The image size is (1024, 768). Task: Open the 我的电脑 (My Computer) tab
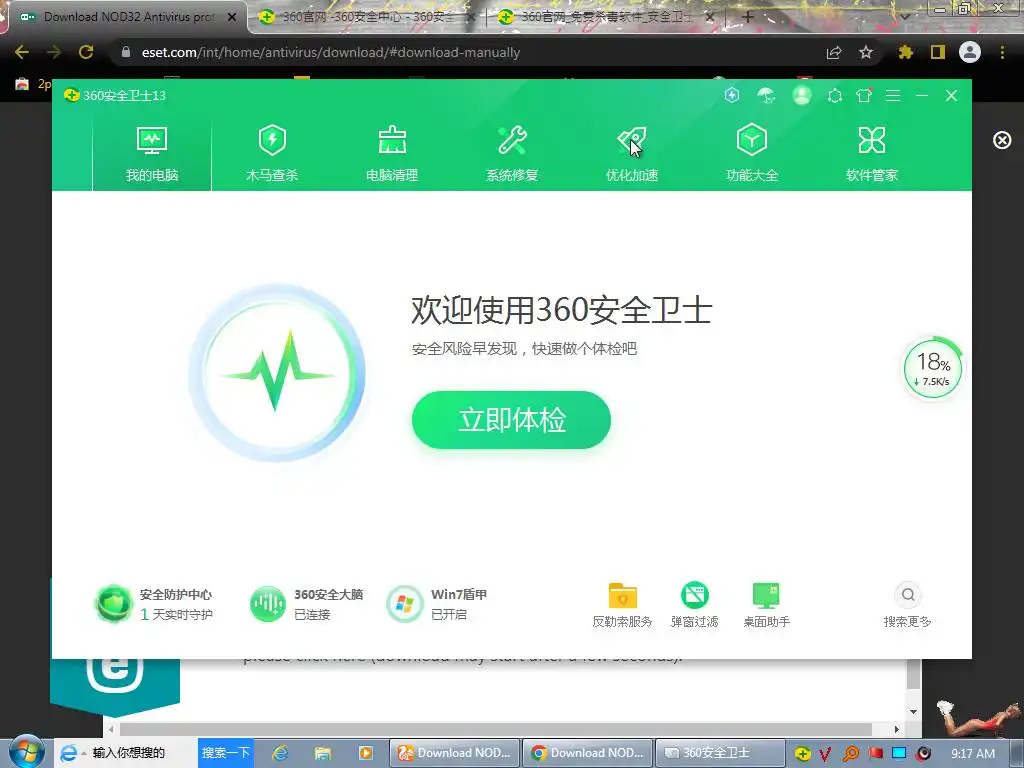pyautogui.click(x=152, y=154)
